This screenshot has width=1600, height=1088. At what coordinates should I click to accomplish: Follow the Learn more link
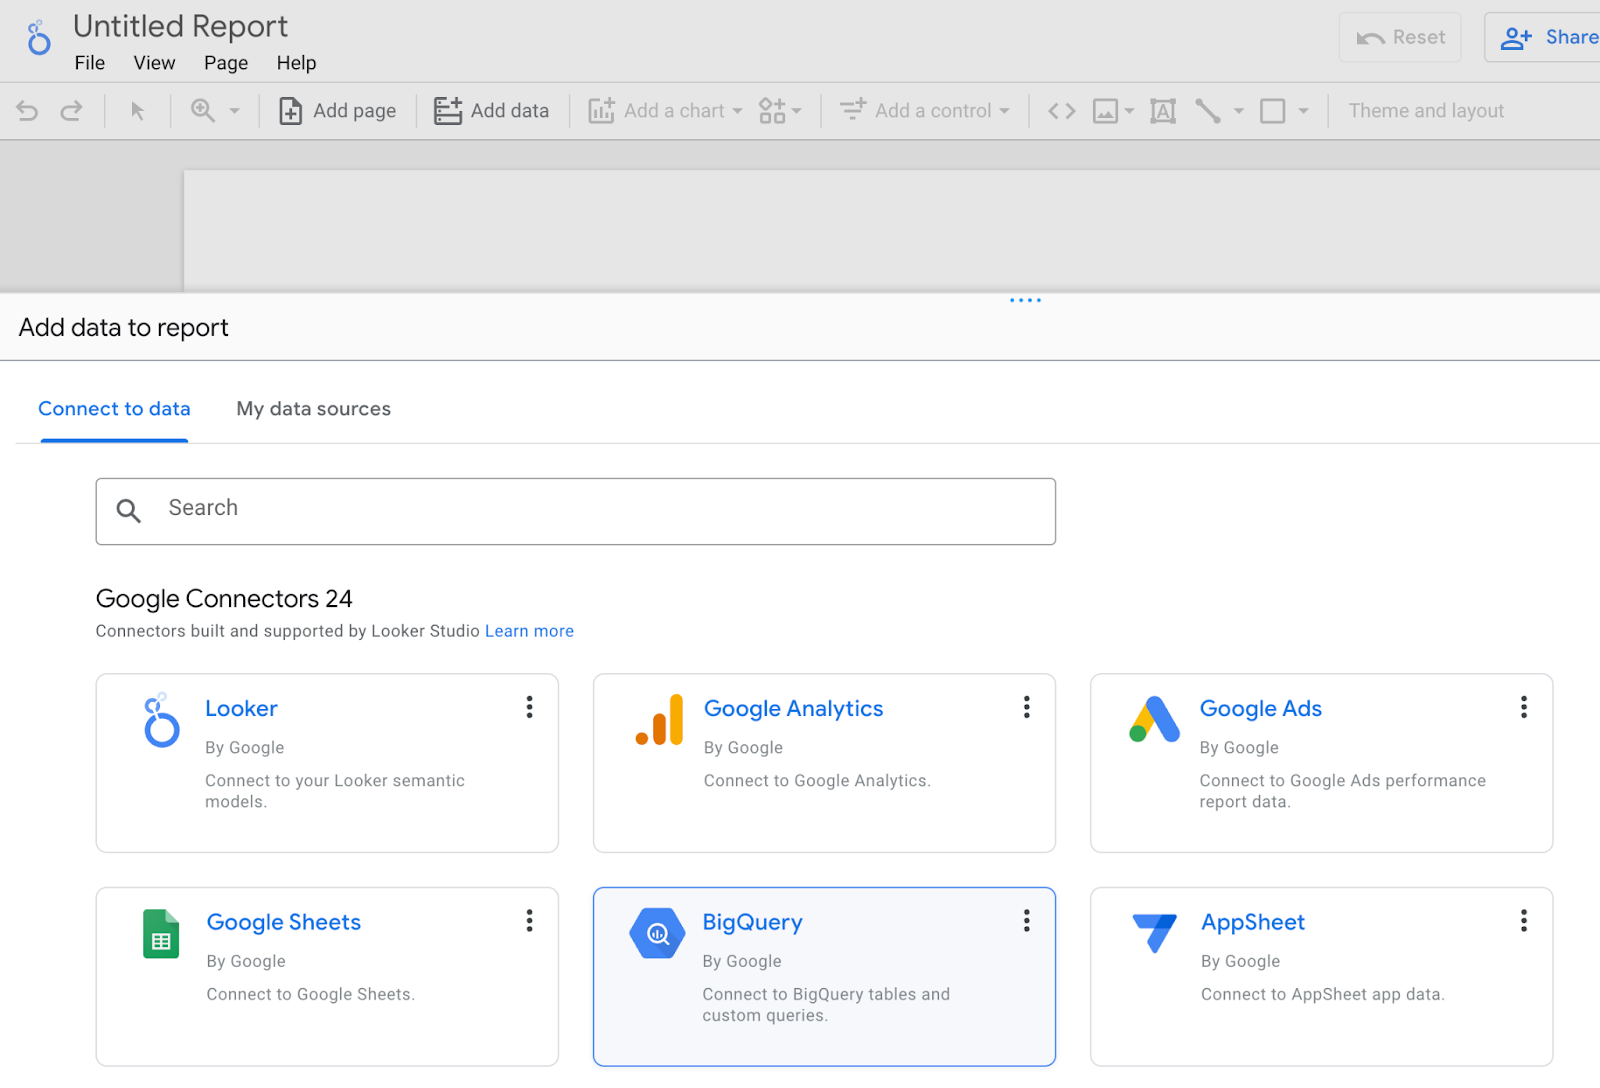pos(529,631)
